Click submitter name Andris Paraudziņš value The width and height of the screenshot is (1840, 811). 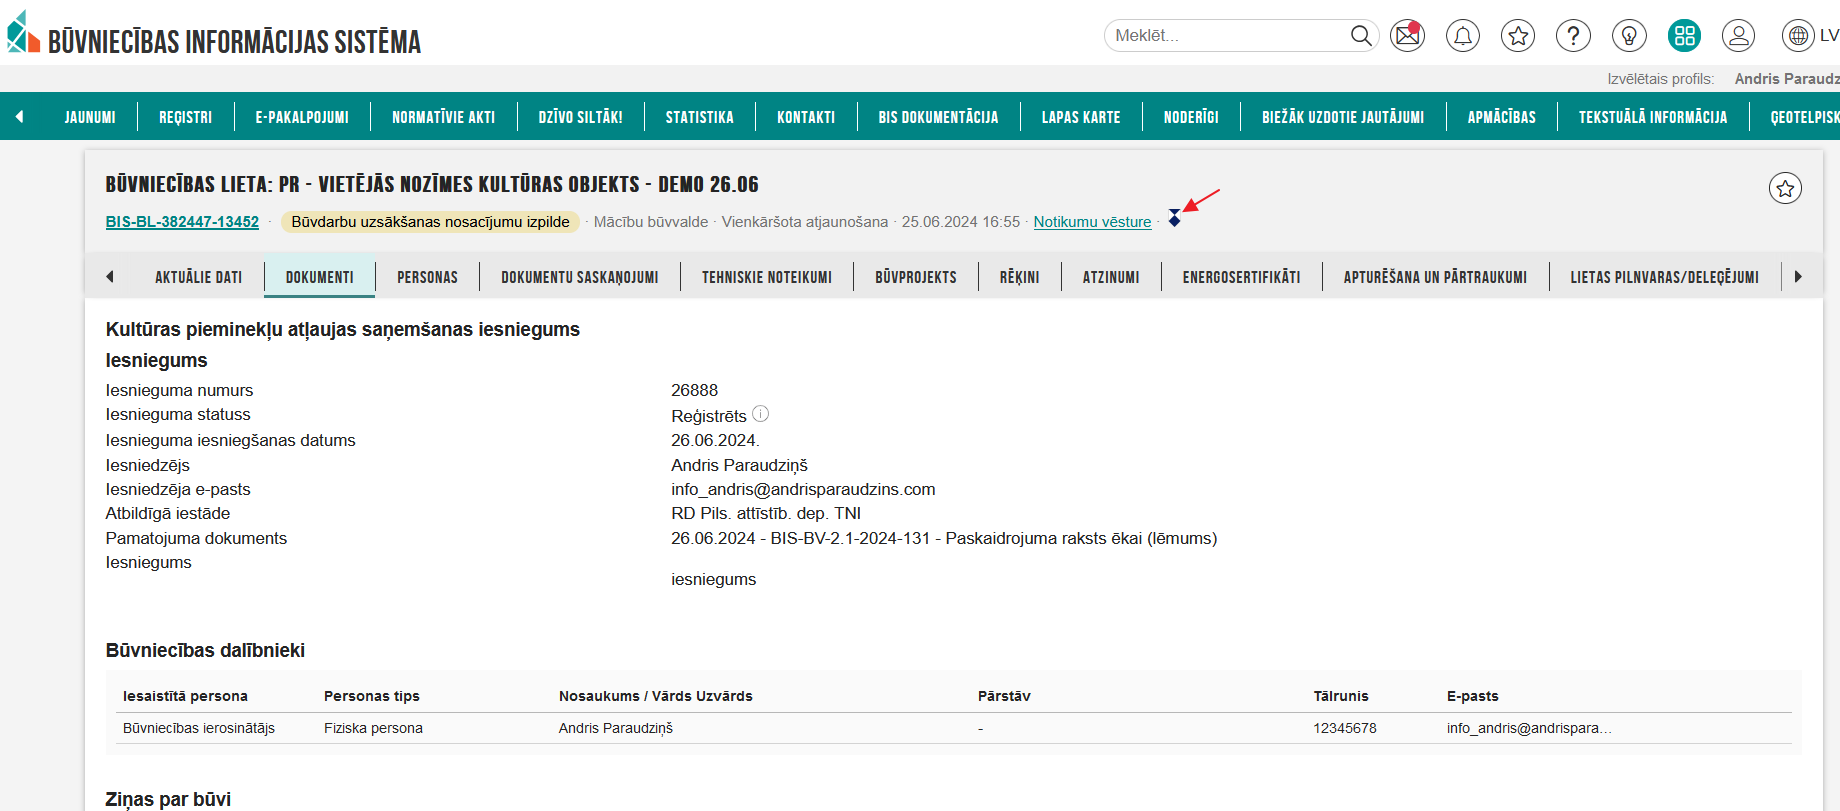click(739, 465)
